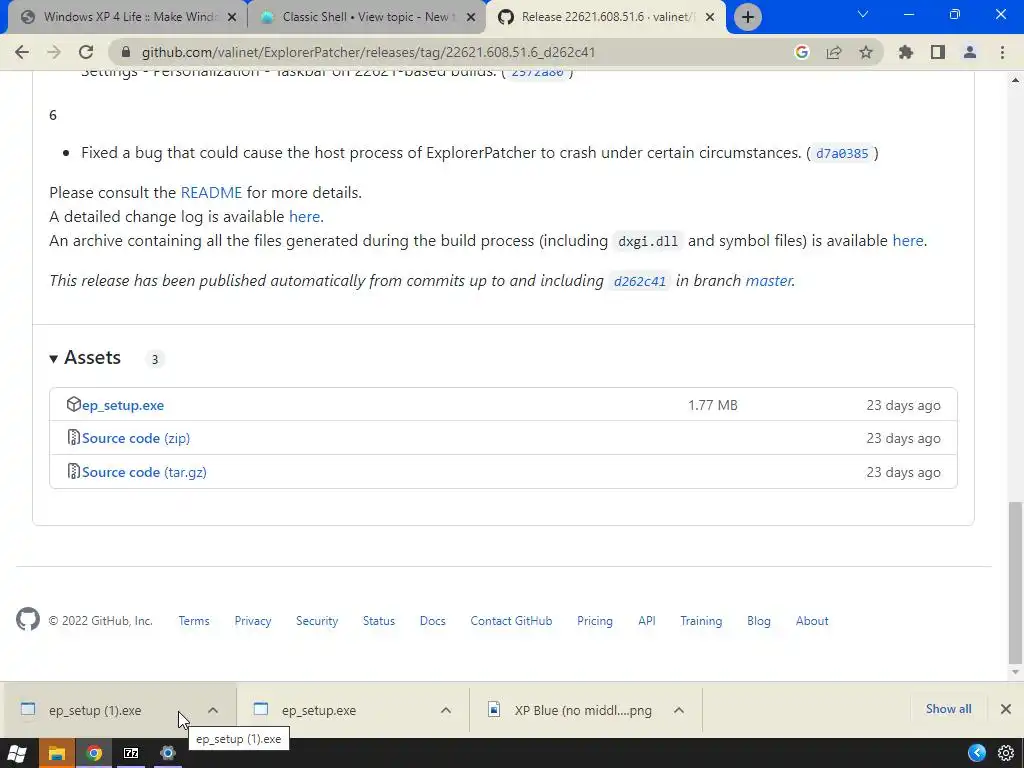Open the About footer link

812,621
